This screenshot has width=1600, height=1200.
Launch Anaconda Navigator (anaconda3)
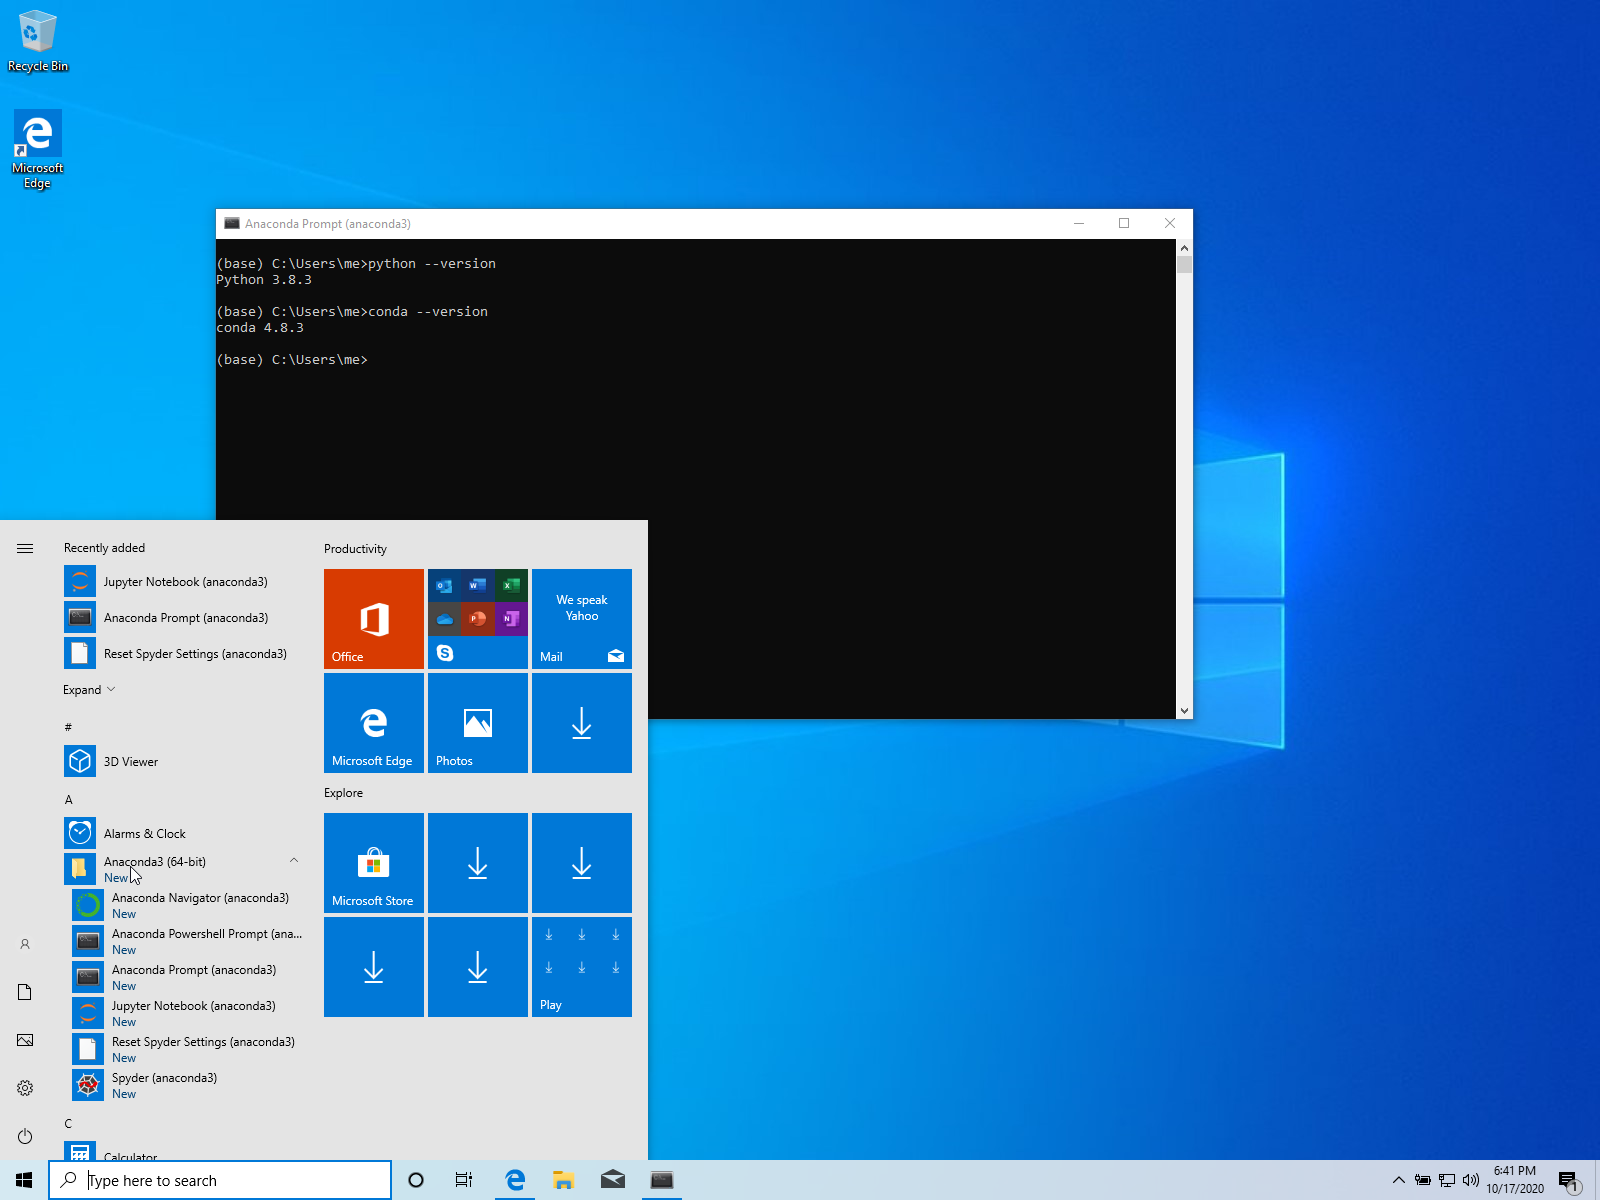click(x=188, y=906)
